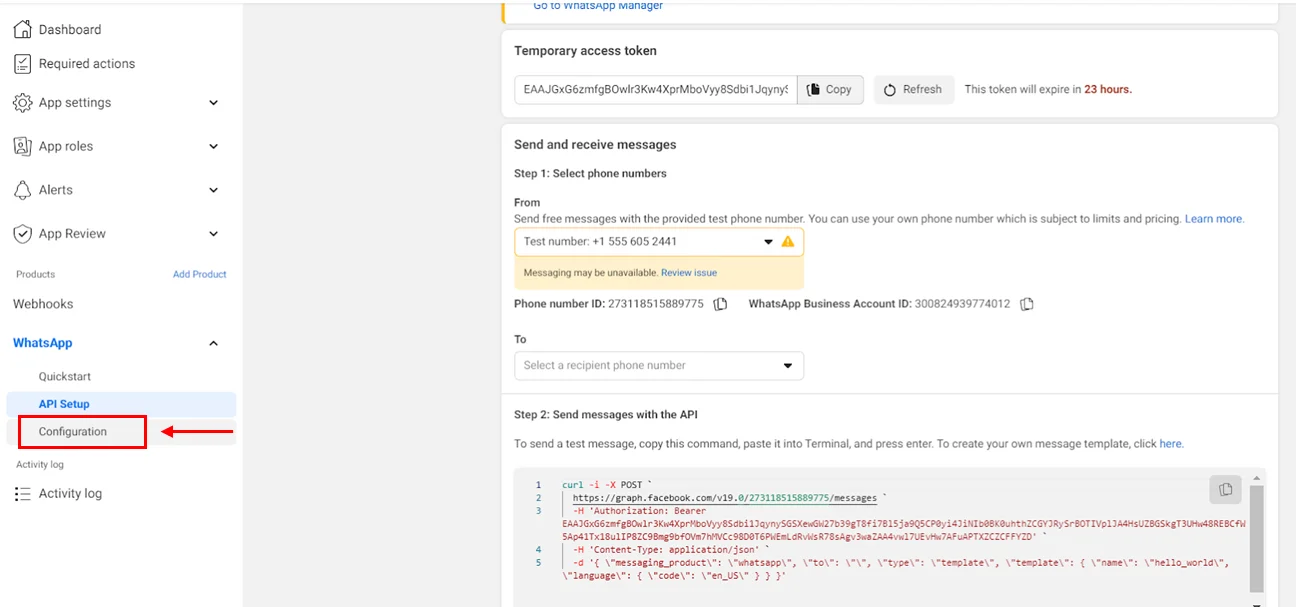Click the 'here' message template link
1296x607 pixels.
1171,443
